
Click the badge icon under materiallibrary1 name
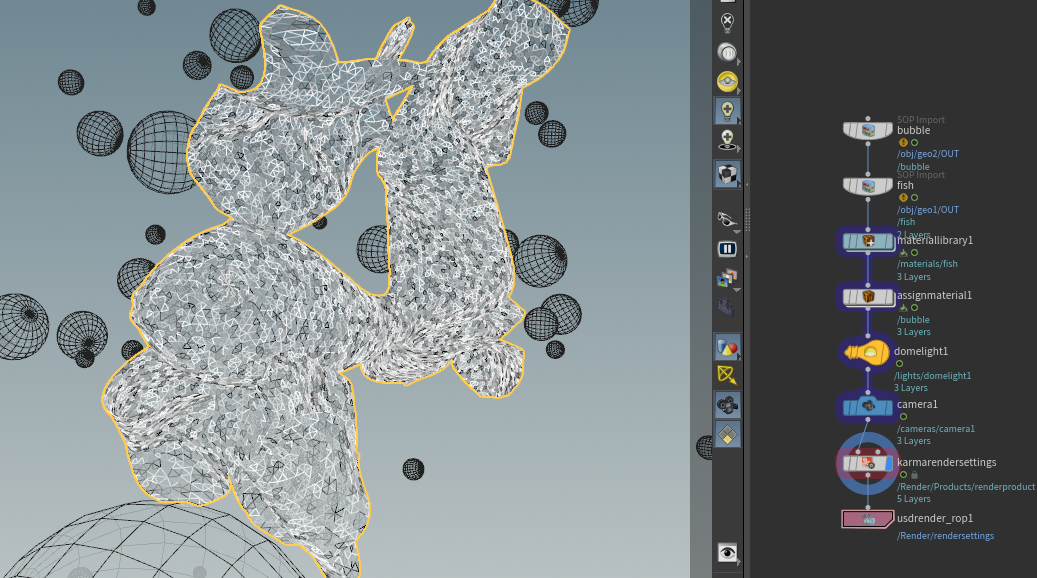903,252
